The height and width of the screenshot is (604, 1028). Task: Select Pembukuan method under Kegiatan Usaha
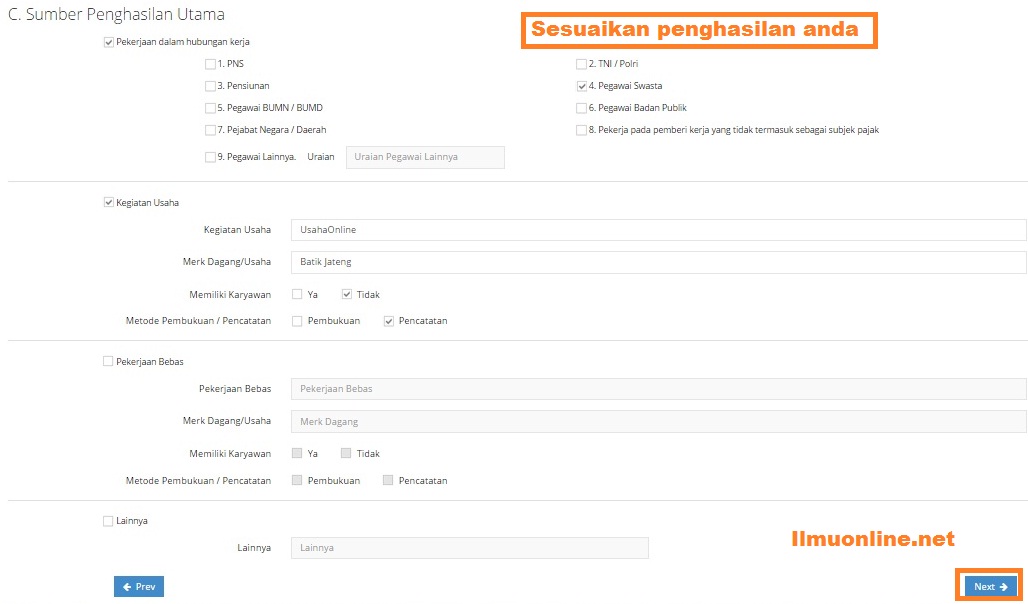pos(297,321)
